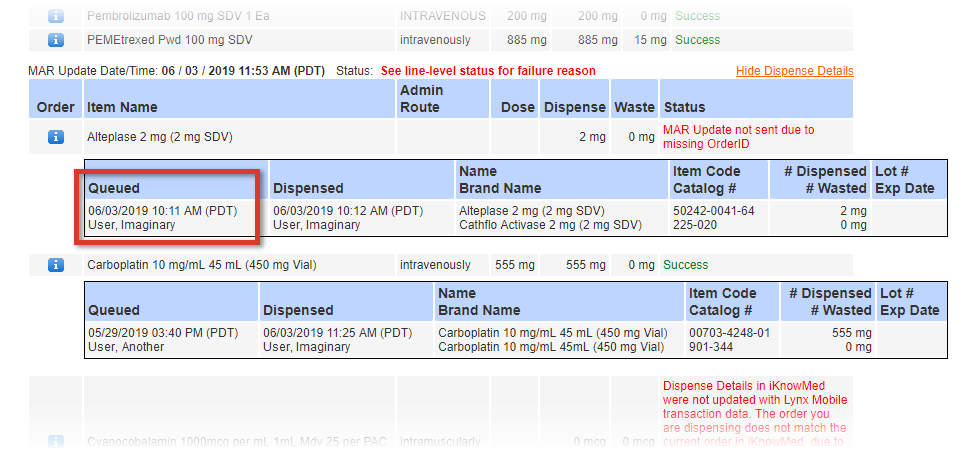Click the Item Name column header
This screenshot has width=978, height=450.
click(x=121, y=107)
